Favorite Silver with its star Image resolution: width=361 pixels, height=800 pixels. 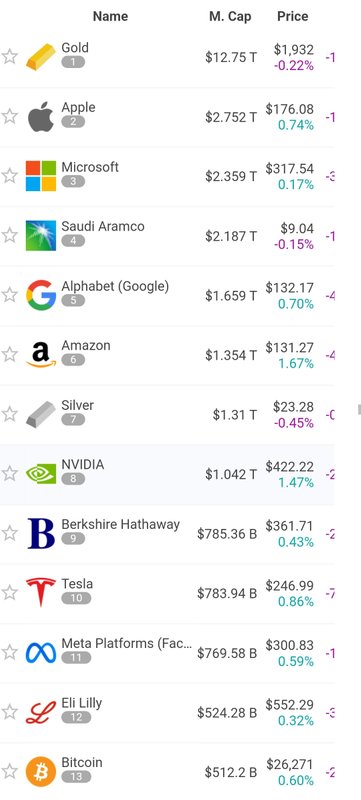10,414
